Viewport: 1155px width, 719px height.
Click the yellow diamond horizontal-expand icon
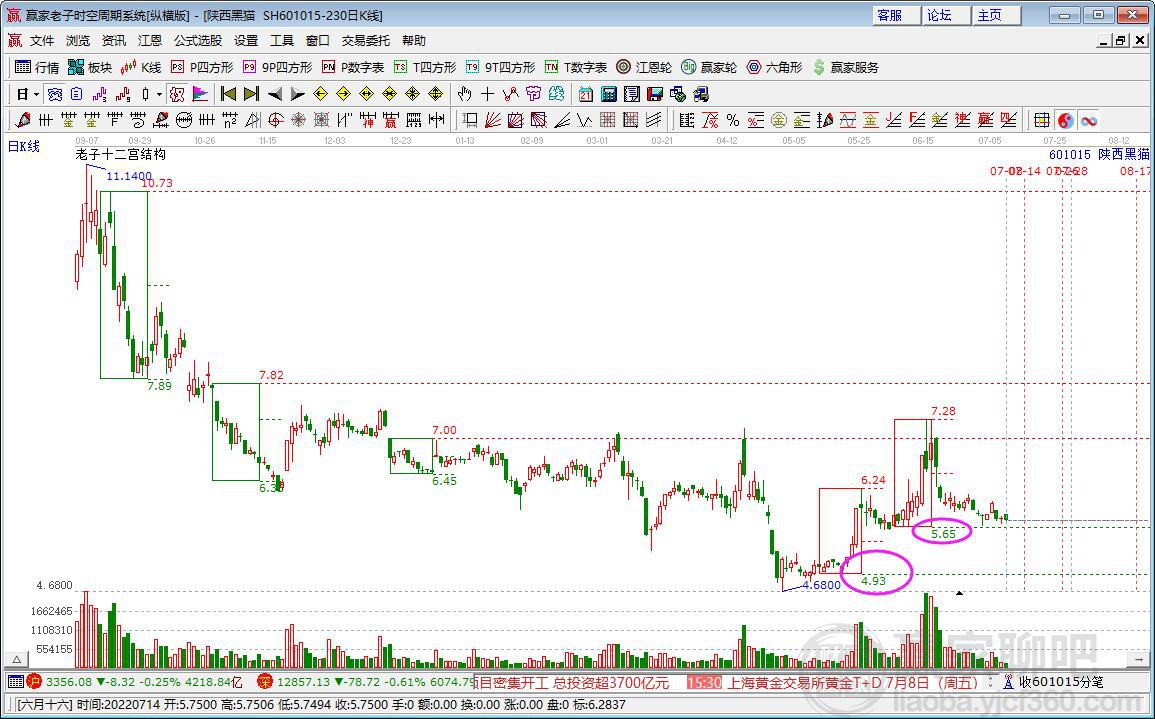click(366, 94)
